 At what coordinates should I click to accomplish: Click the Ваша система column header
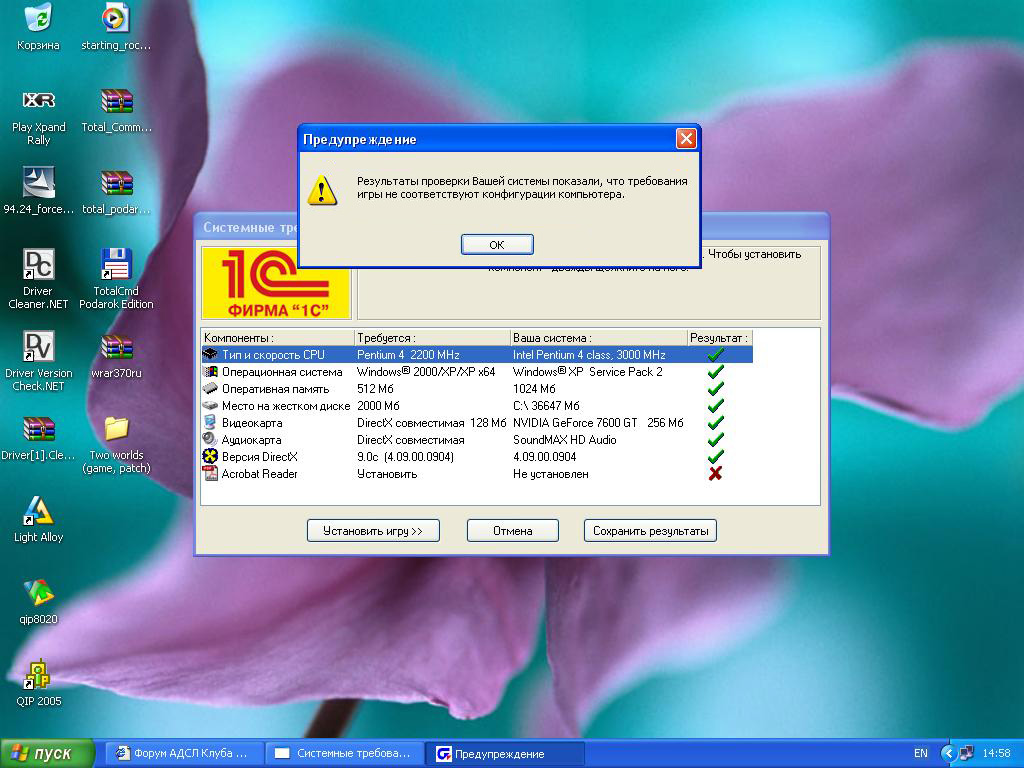point(599,338)
